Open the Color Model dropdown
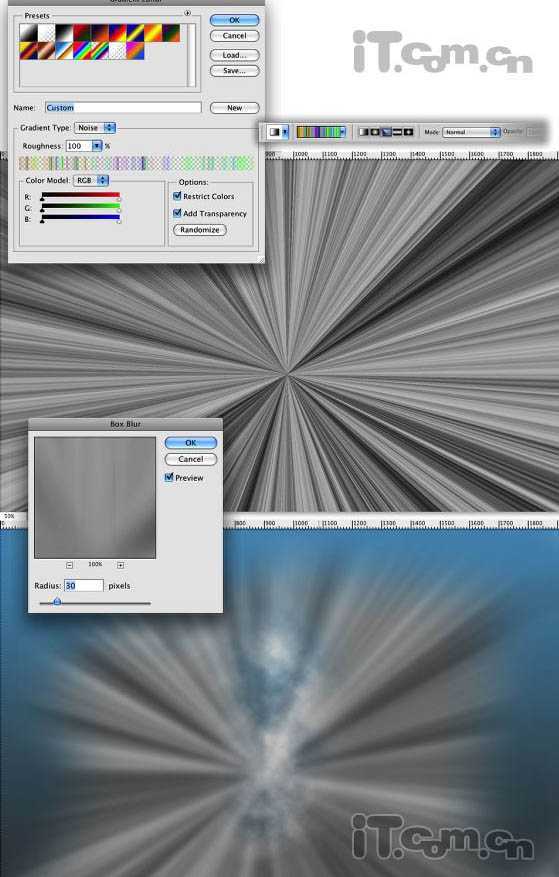This screenshot has height=877, width=559. [91, 180]
